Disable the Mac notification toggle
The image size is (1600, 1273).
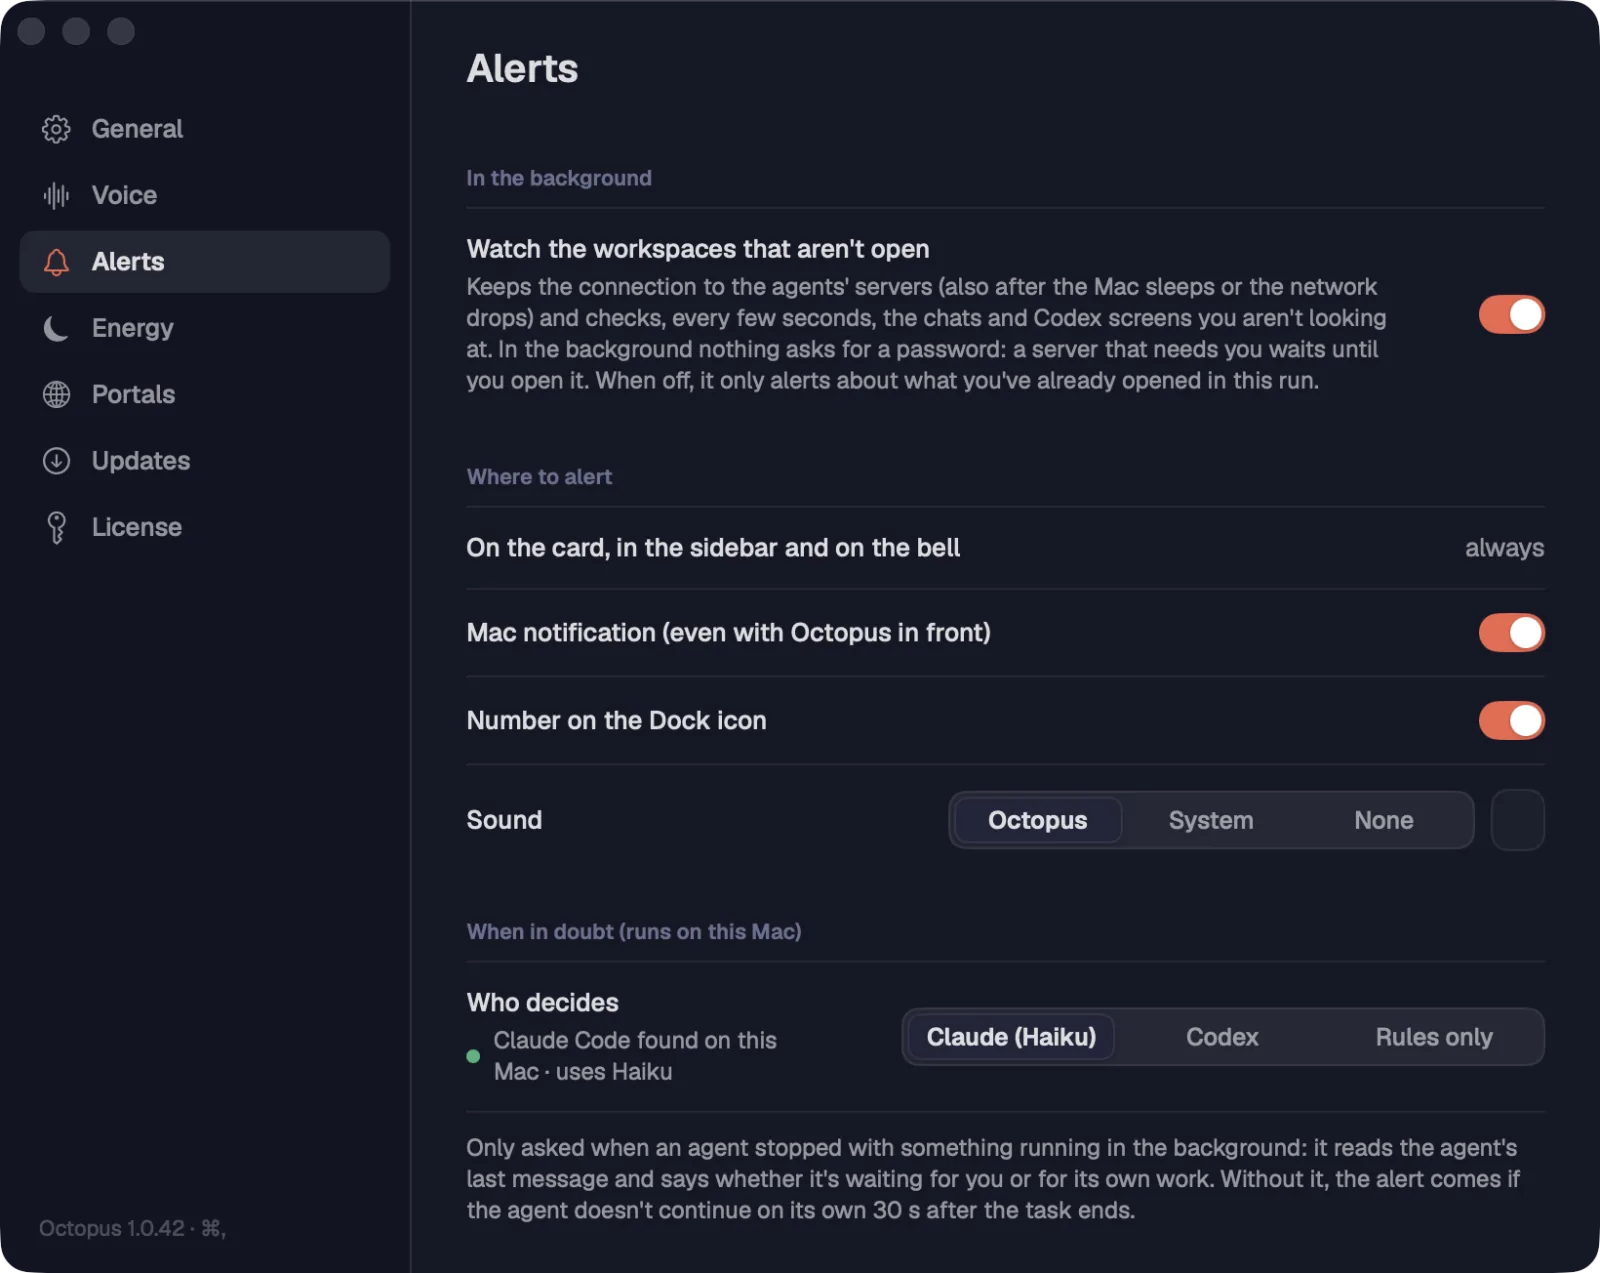coord(1511,632)
